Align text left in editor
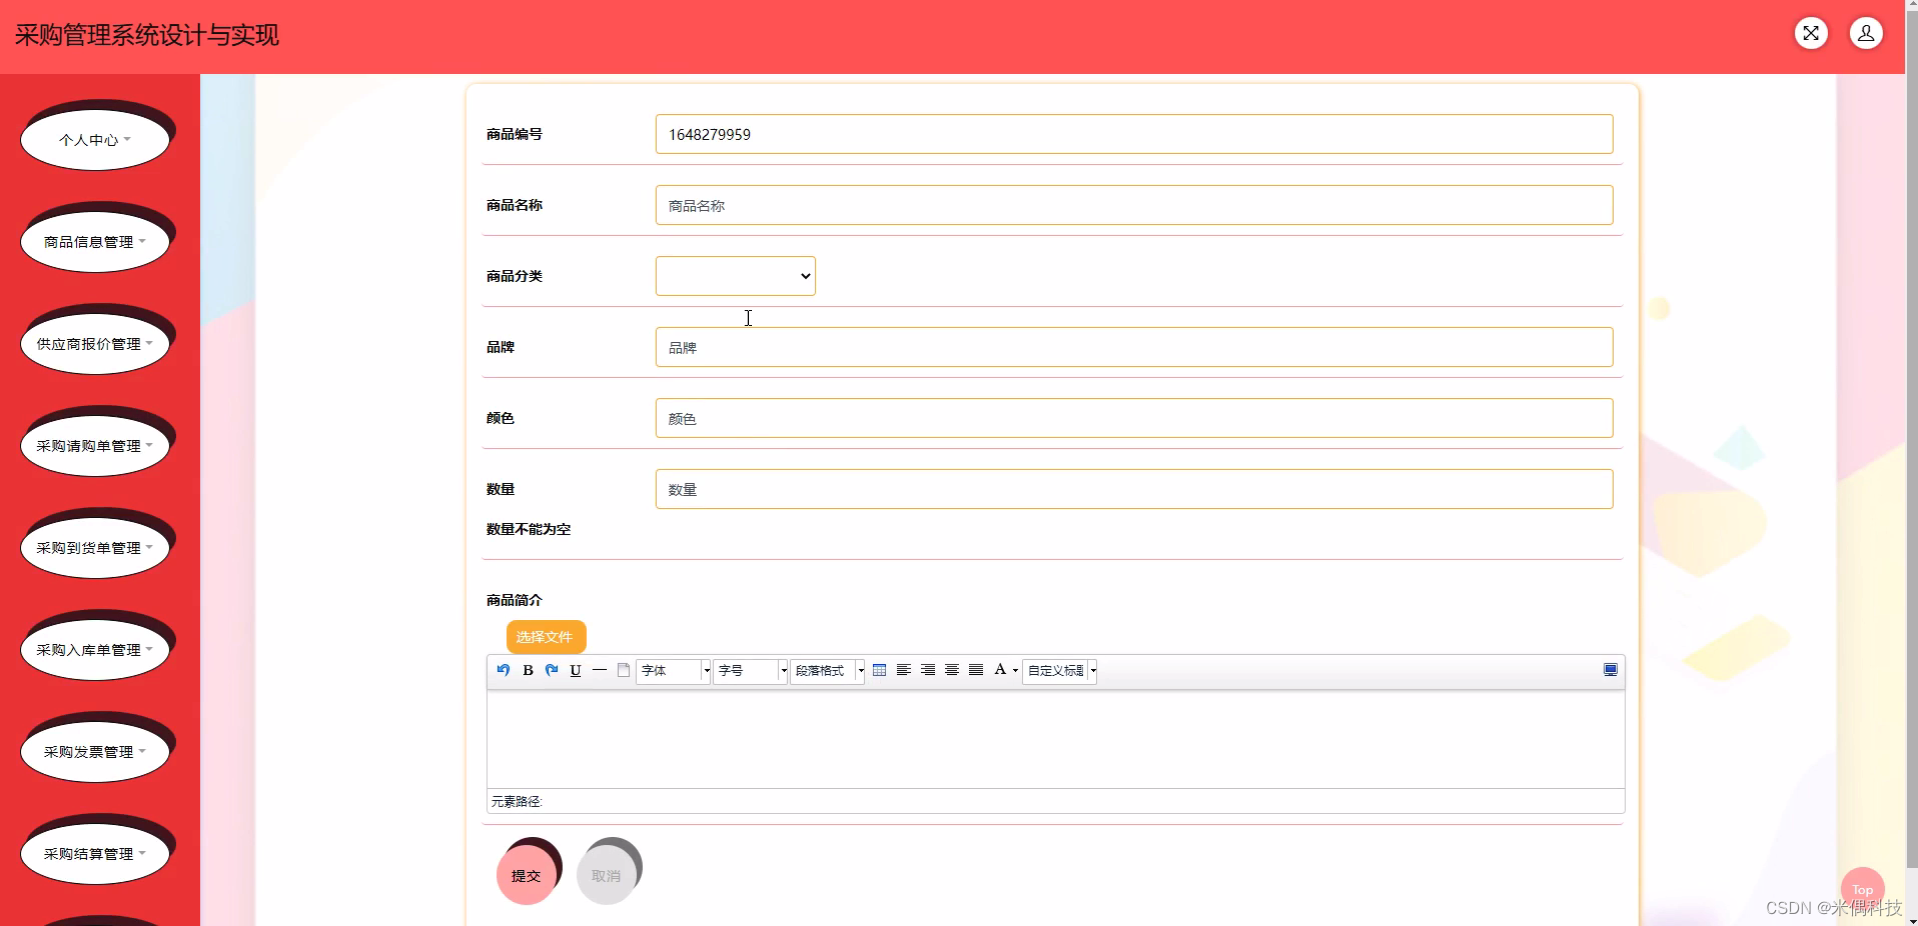Image resolution: width=1918 pixels, height=926 pixels. tap(903, 670)
